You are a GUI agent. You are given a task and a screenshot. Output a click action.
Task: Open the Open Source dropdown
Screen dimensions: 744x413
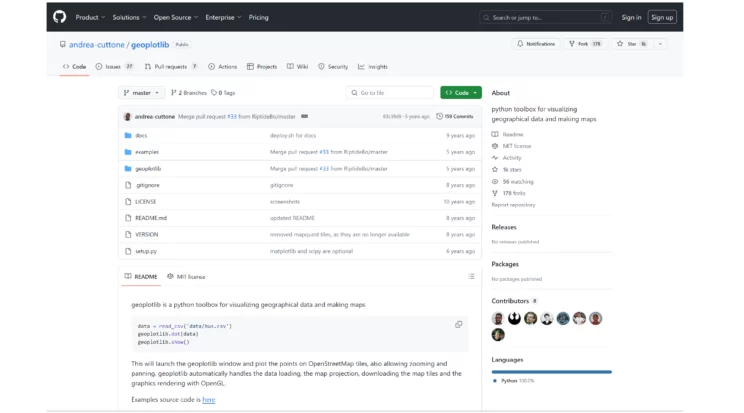tap(176, 17)
